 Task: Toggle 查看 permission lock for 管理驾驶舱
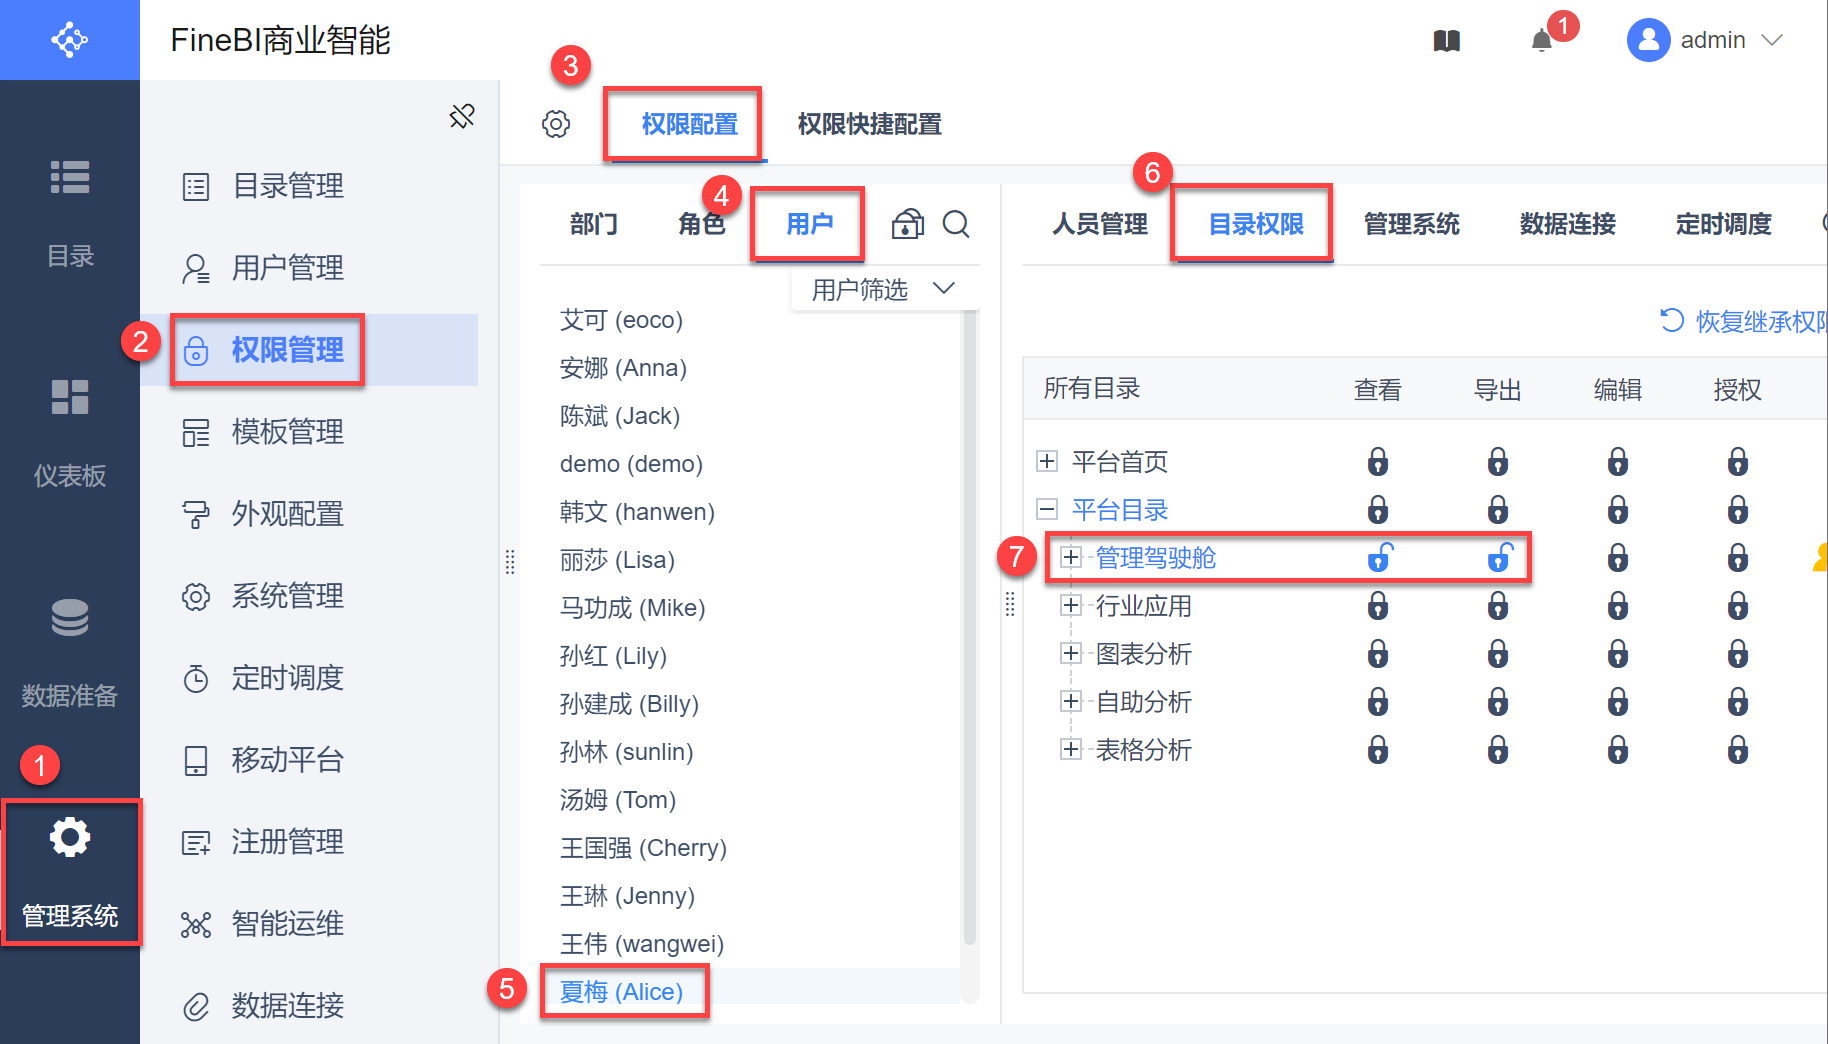pyautogui.click(x=1379, y=557)
